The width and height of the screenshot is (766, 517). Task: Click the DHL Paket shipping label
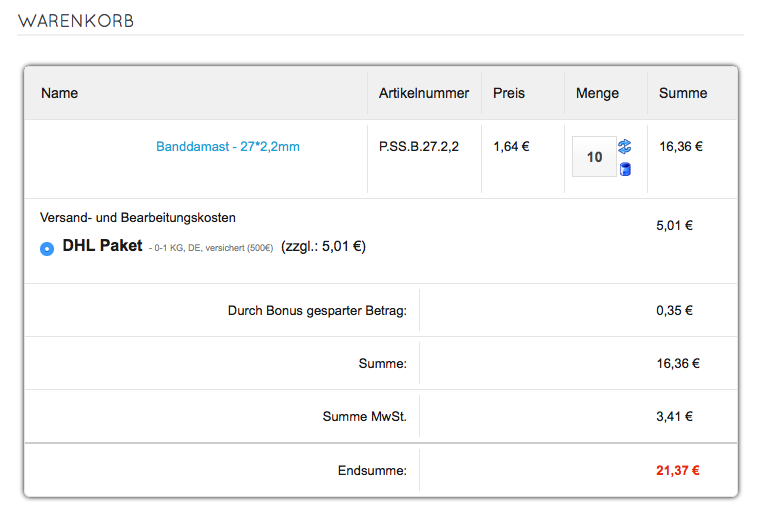[x=102, y=245]
